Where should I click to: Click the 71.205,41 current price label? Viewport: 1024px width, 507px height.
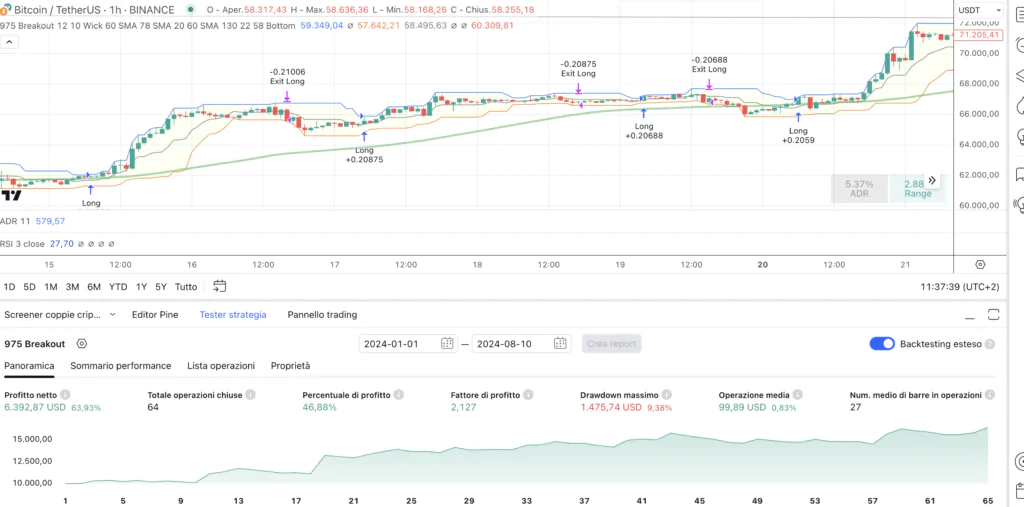(x=977, y=35)
